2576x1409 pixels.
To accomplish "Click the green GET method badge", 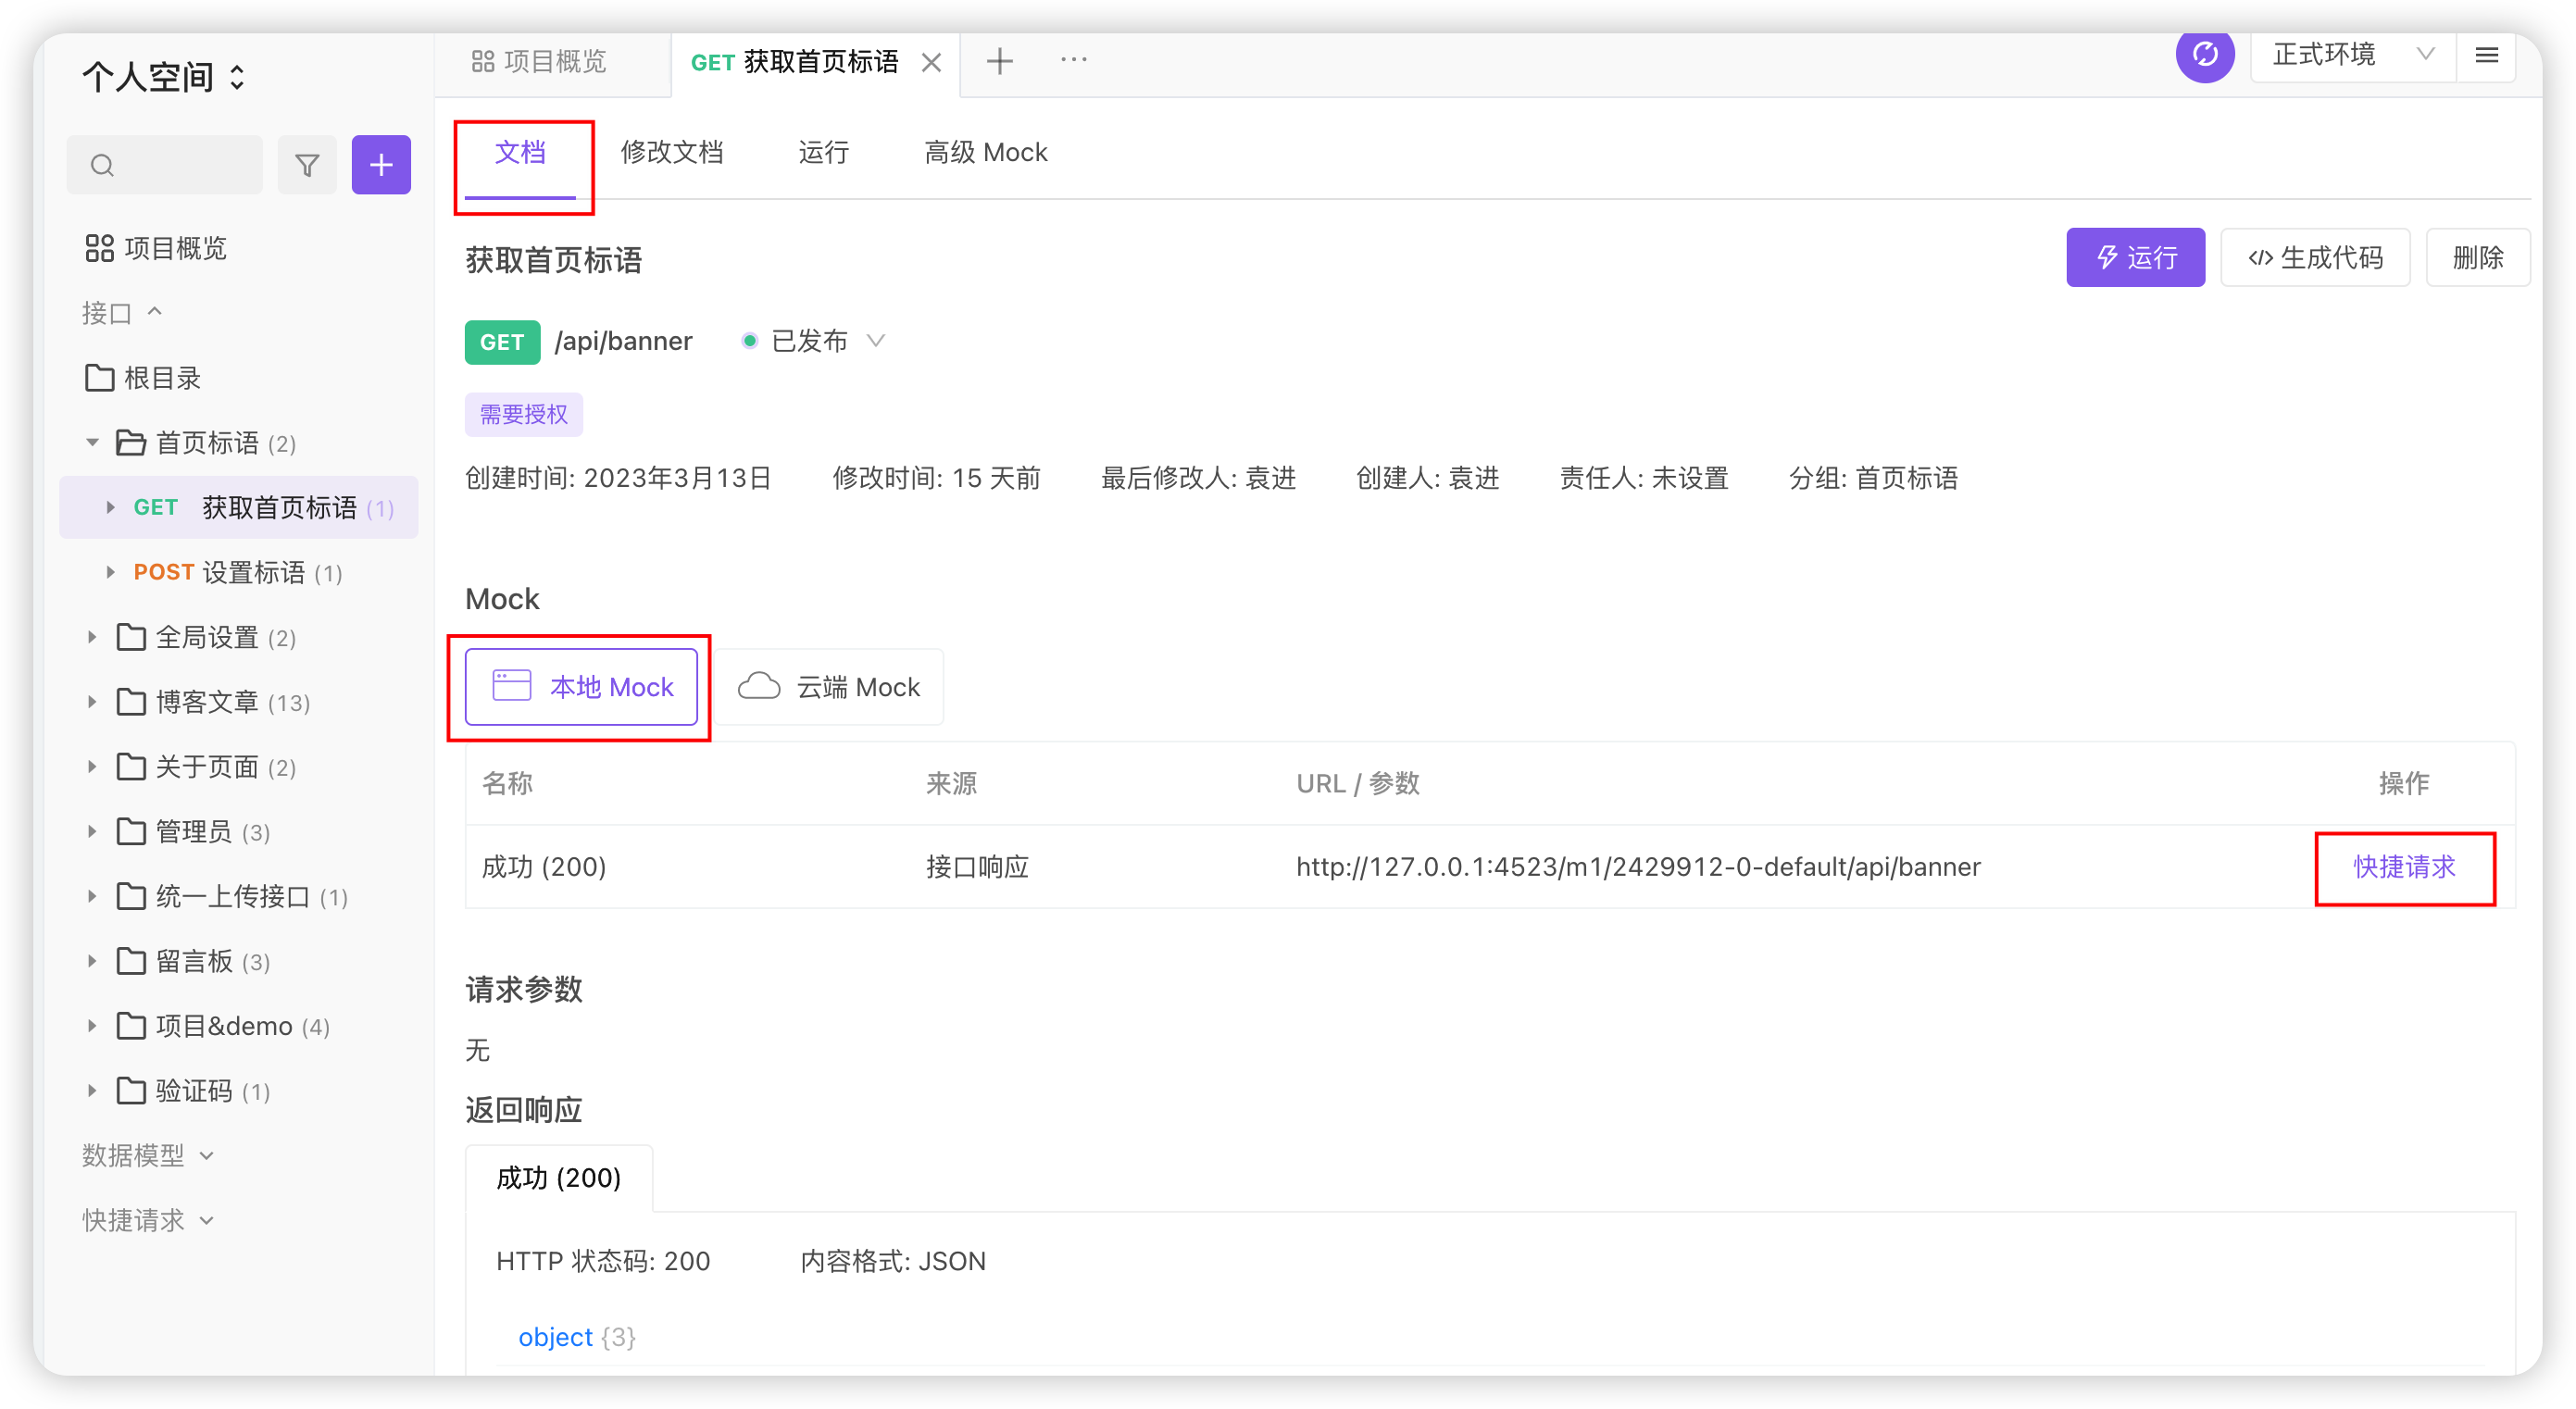I will [502, 342].
